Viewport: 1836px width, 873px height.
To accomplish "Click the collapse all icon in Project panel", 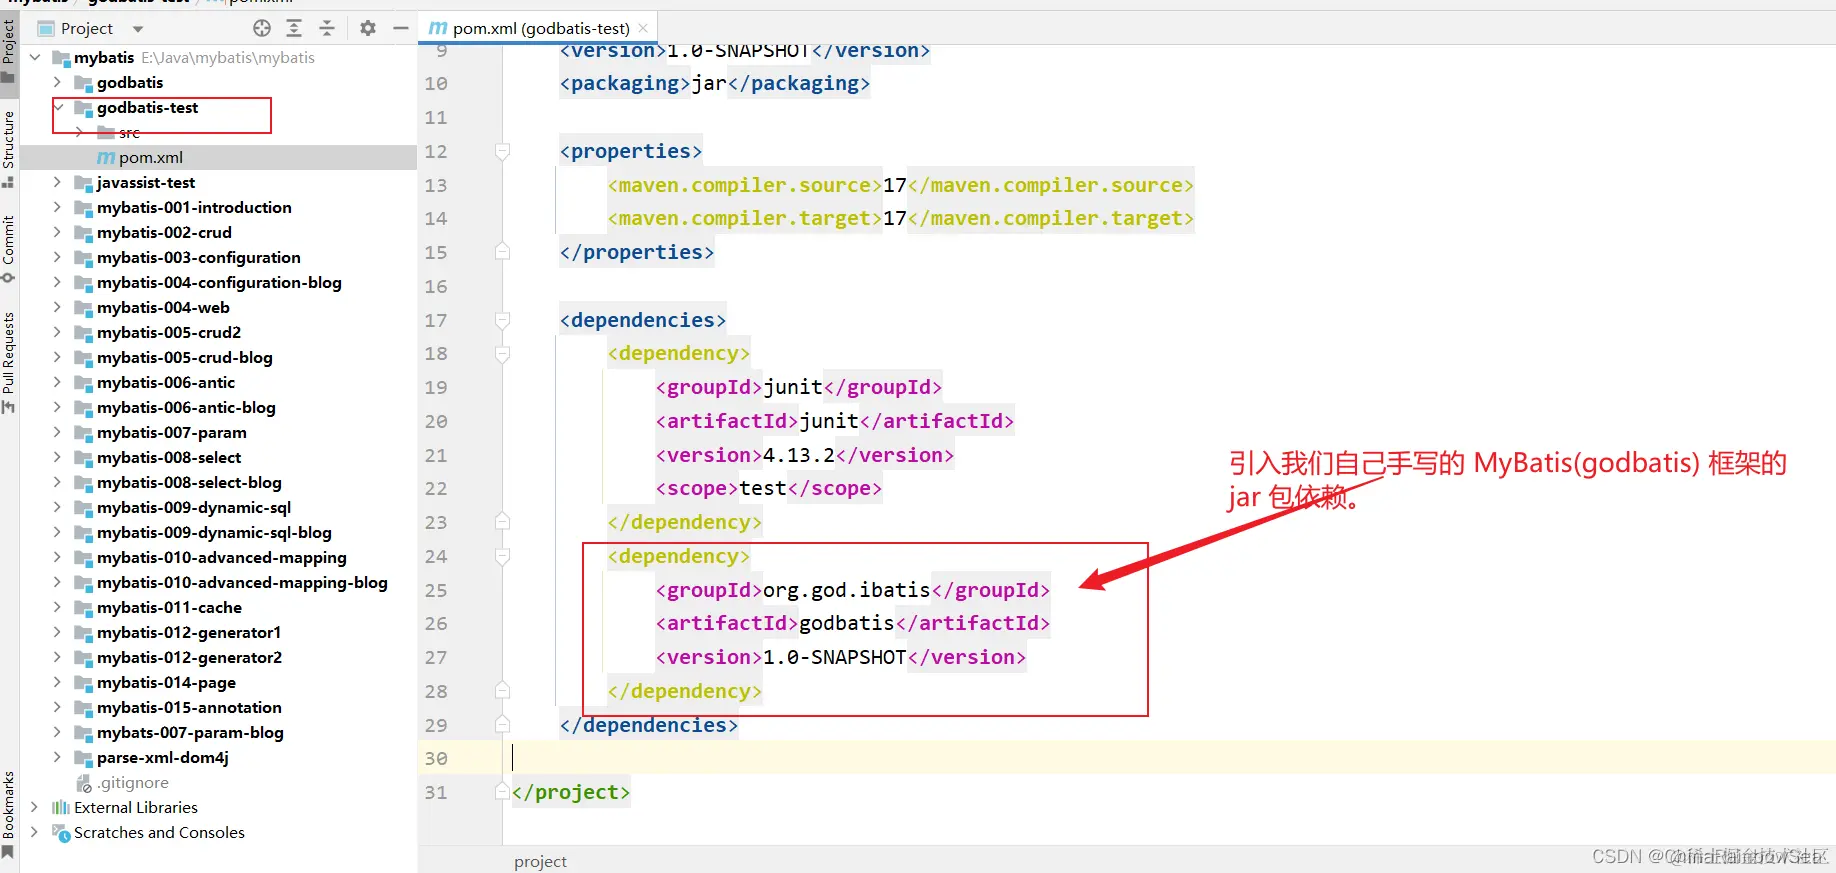I will point(327,28).
